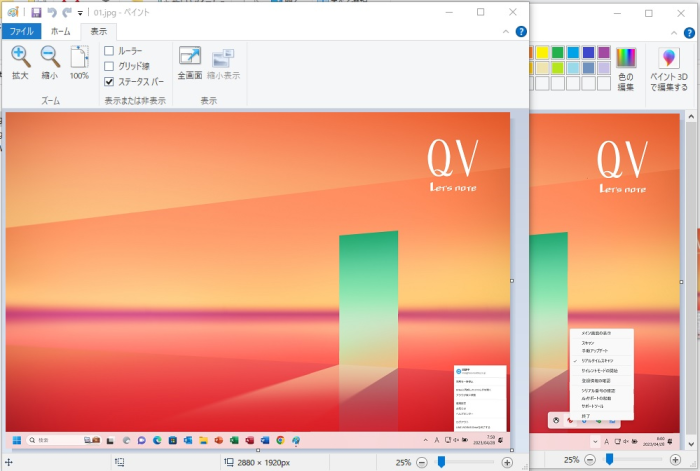The width and height of the screenshot is (700, 471).
Task: Decrease zoom with minus in front status bar
Action: click(421, 463)
